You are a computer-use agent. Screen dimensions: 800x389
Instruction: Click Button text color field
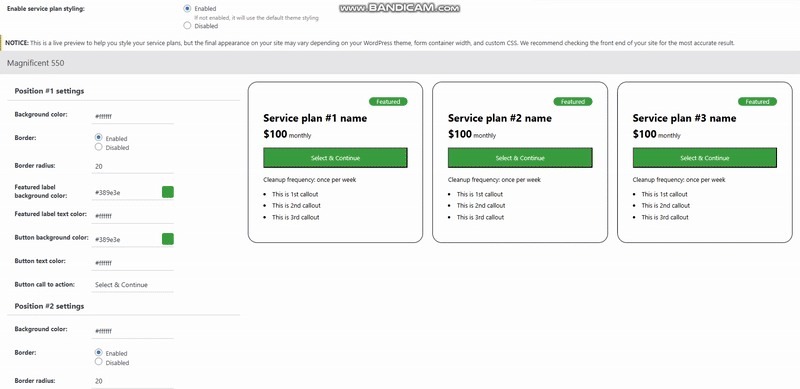pyautogui.click(x=133, y=263)
